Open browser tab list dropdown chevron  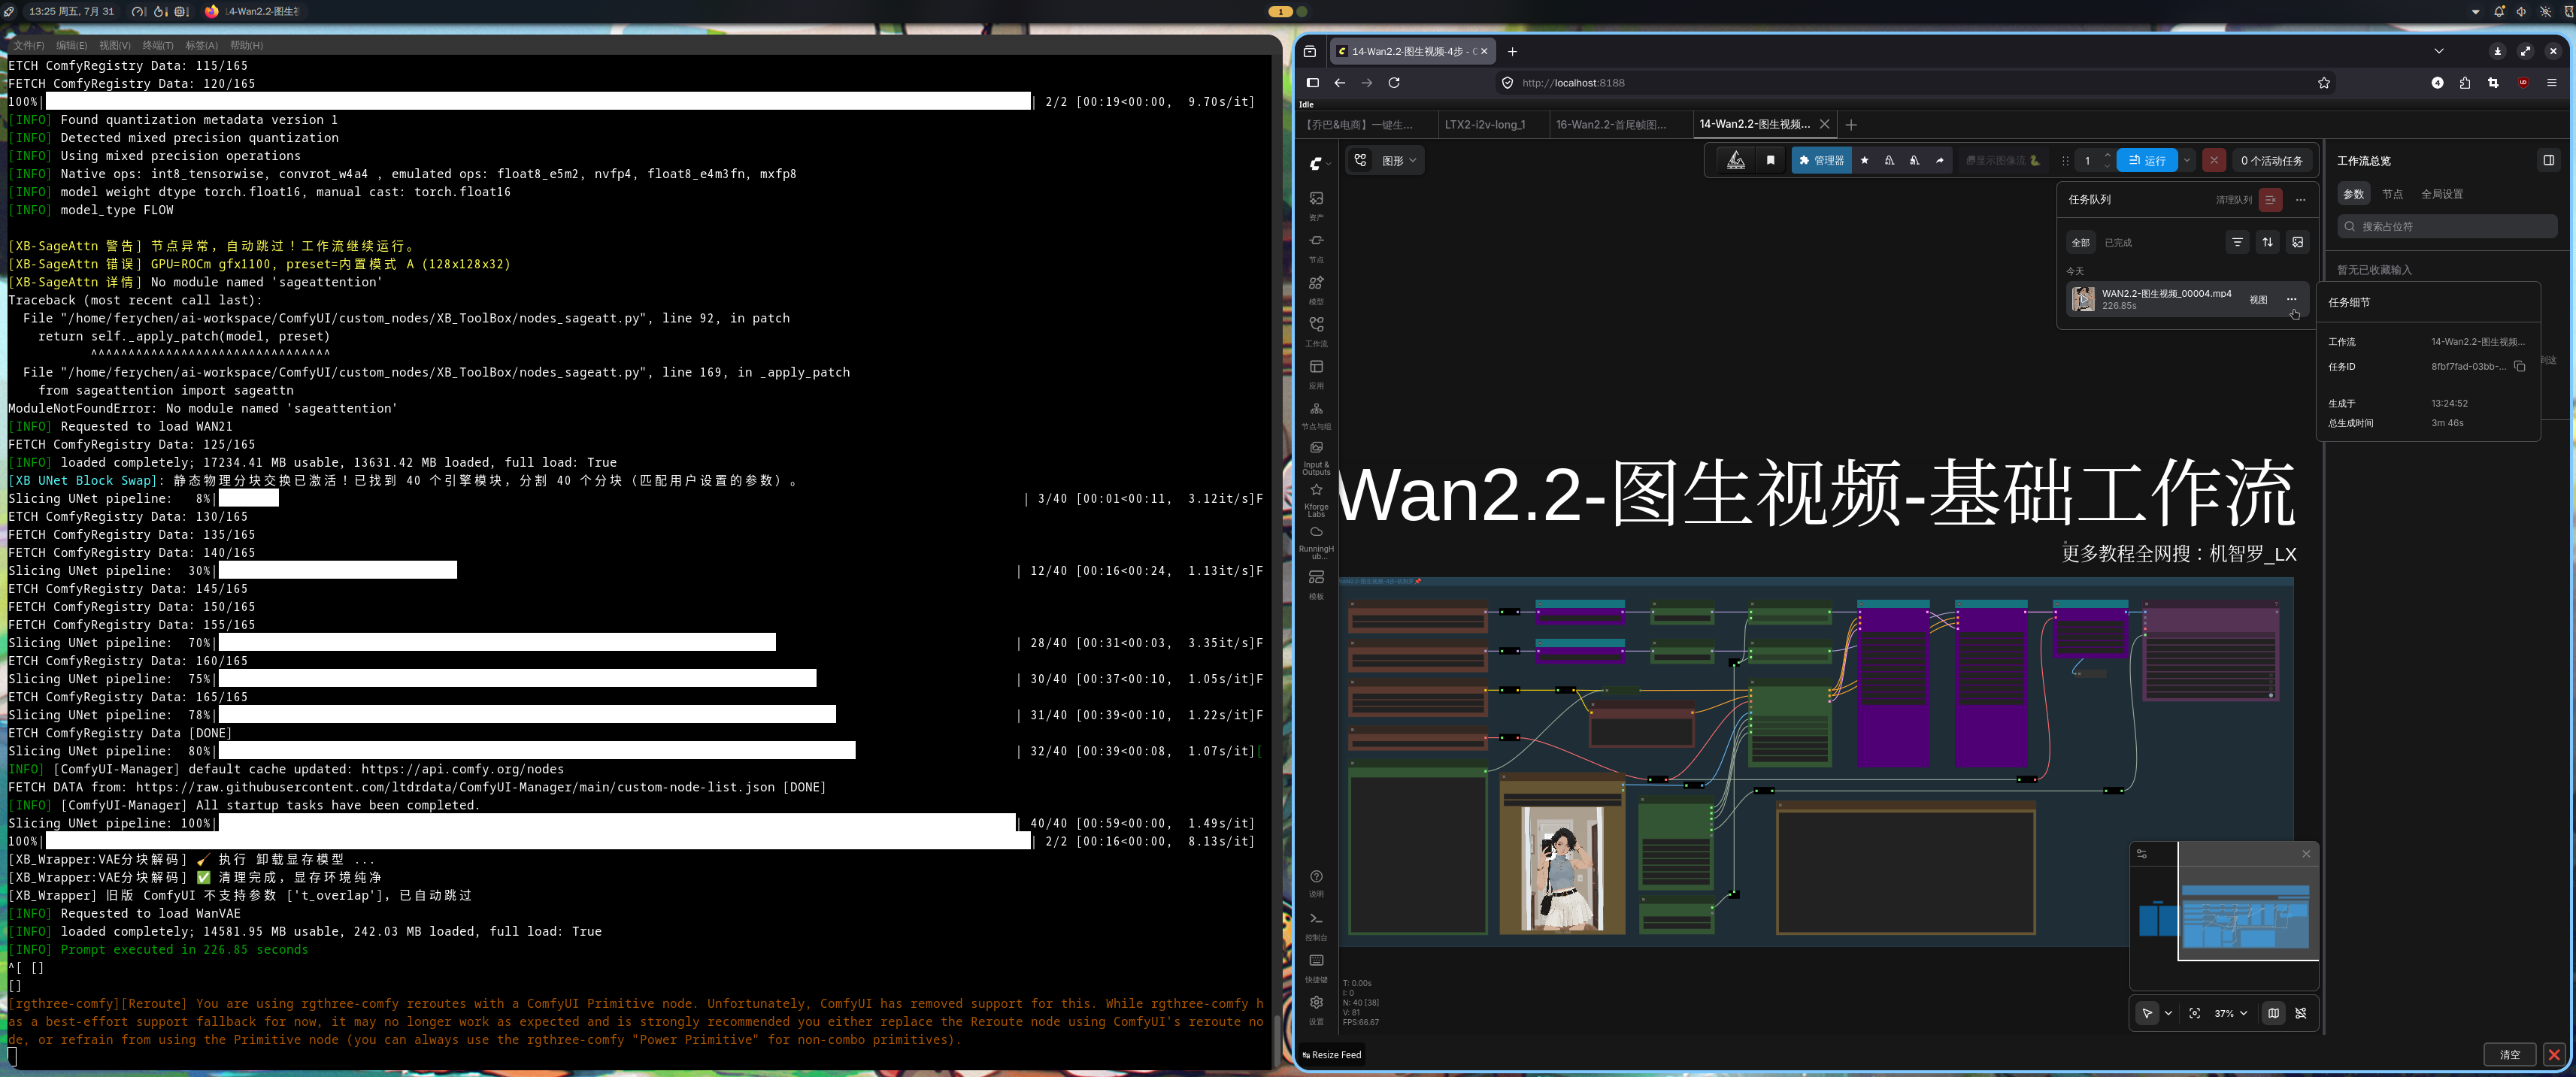click(x=2438, y=51)
